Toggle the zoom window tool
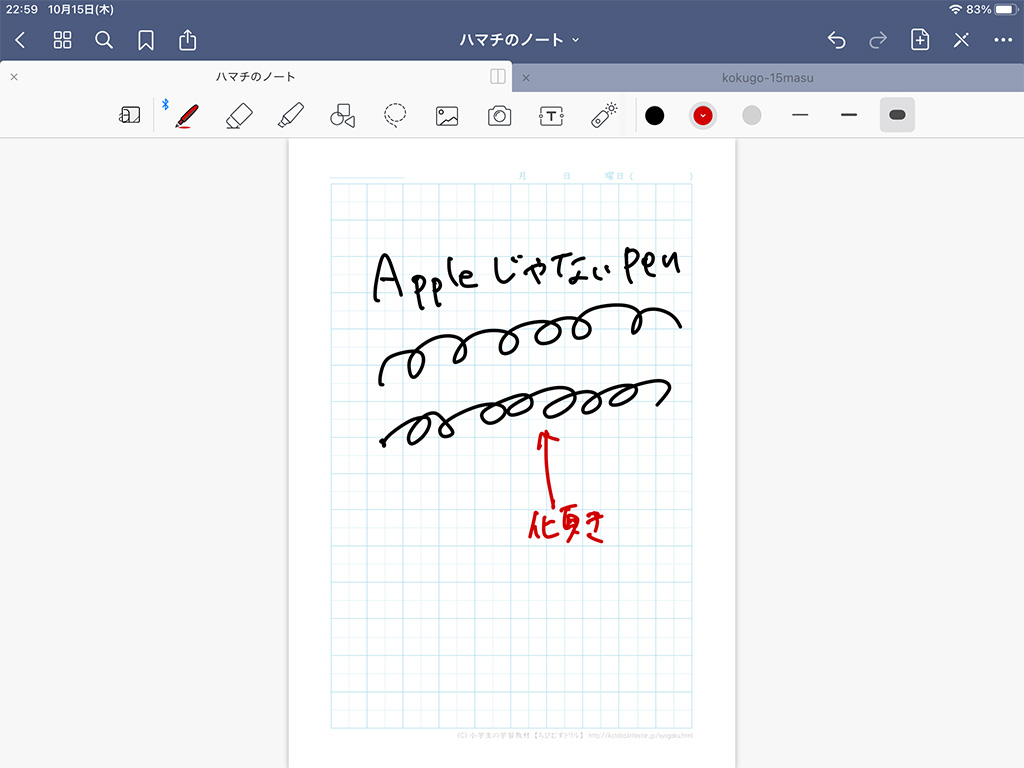 click(x=129, y=116)
